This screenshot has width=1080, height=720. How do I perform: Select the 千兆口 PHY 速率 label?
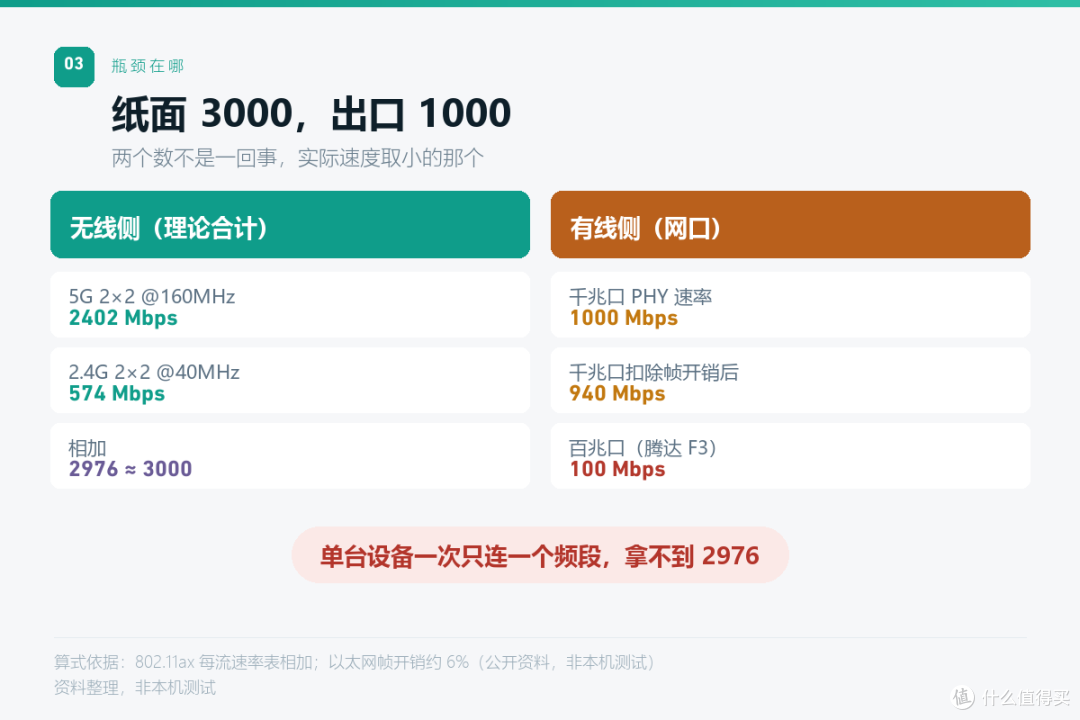[x=641, y=296]
